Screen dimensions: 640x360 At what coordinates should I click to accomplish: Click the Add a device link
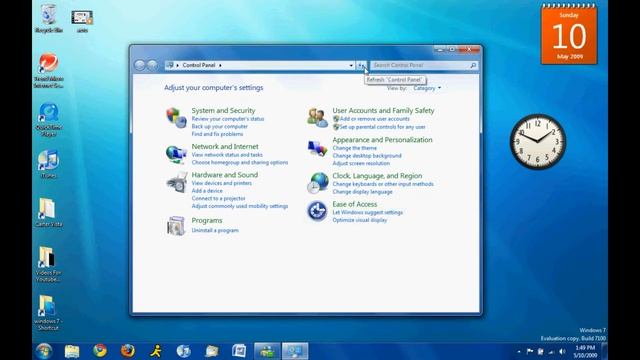click(x=207, y=191)
